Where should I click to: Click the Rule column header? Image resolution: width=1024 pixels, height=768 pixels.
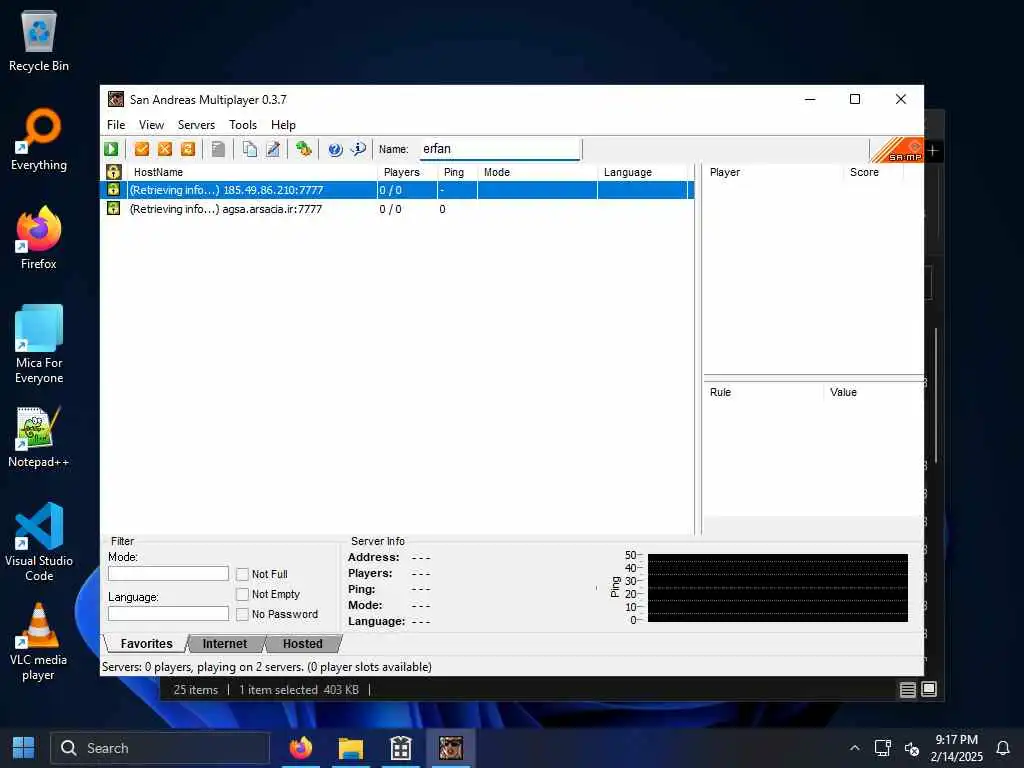pyautogui.click(x=763, y=392)
